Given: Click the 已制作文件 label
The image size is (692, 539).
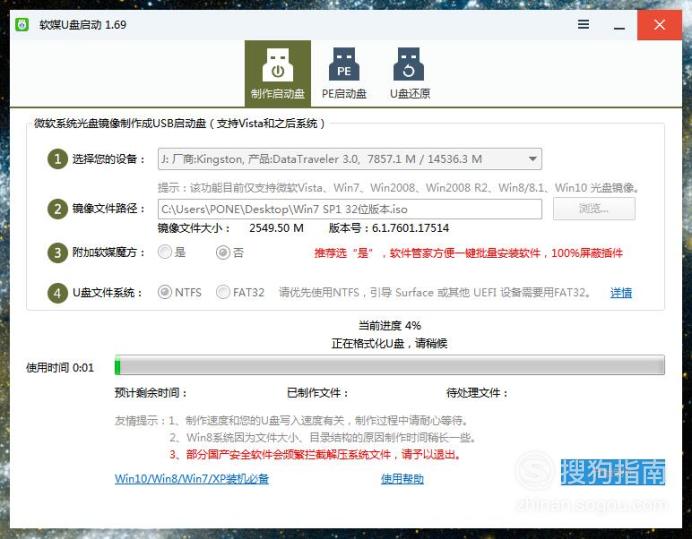Looking at the screenshot, I should pyautogui.click(x=317, y=393).
